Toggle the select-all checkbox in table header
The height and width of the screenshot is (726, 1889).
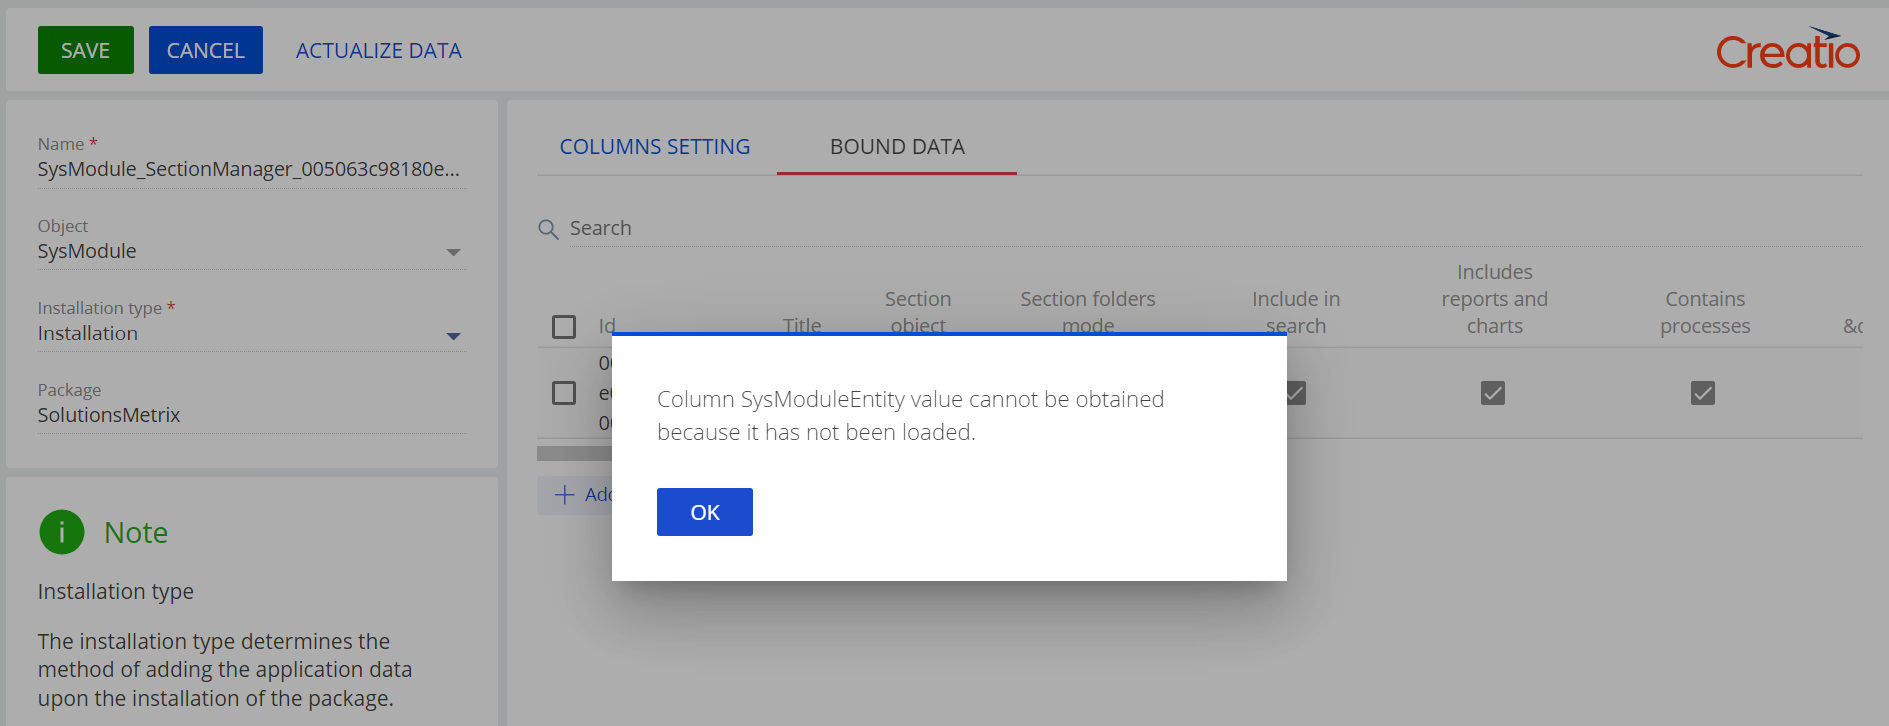pos(564,327)
